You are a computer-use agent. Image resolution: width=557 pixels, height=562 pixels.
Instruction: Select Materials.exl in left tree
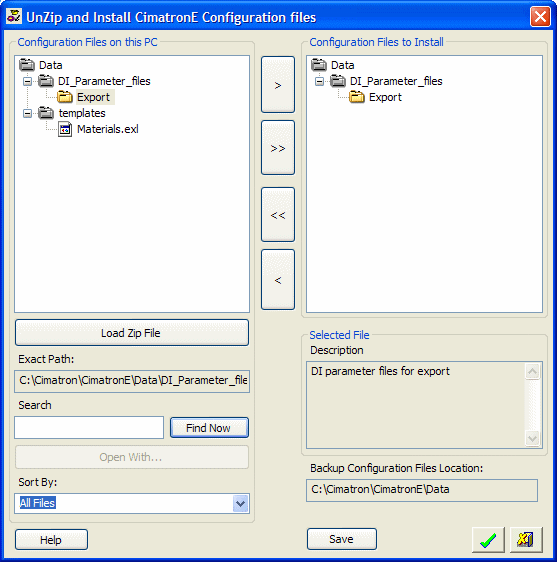(108, 129)
